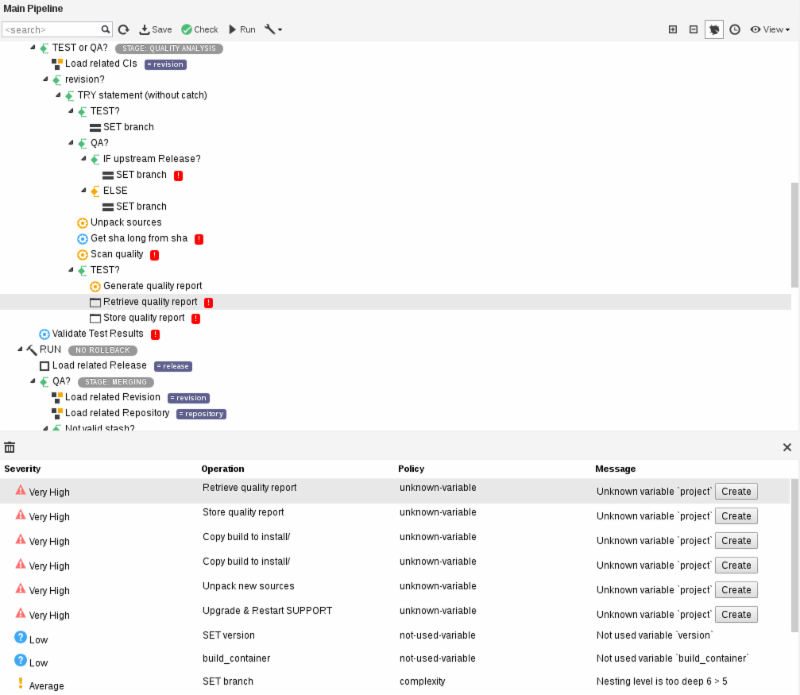Click the ELSE orange condition icon

tap(95, 191)
